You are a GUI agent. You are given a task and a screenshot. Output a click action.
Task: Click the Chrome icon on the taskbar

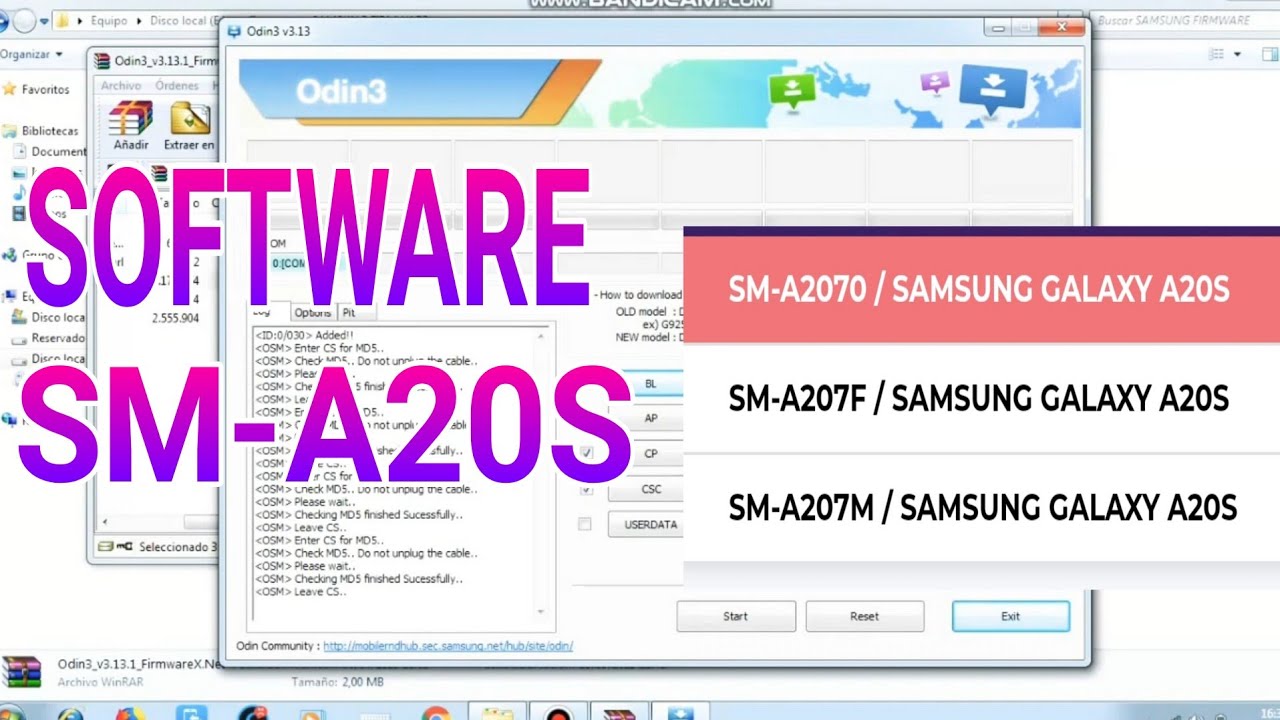[435, 712]
